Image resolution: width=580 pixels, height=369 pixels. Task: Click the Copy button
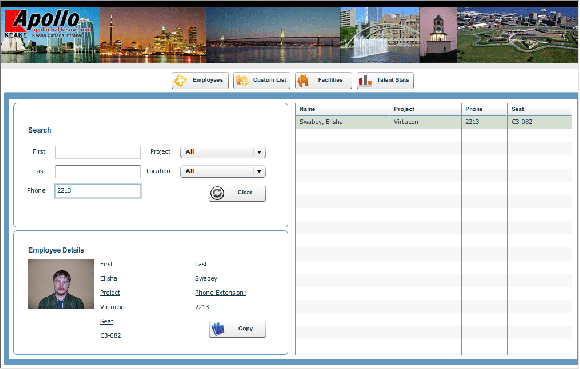[237, 328]
